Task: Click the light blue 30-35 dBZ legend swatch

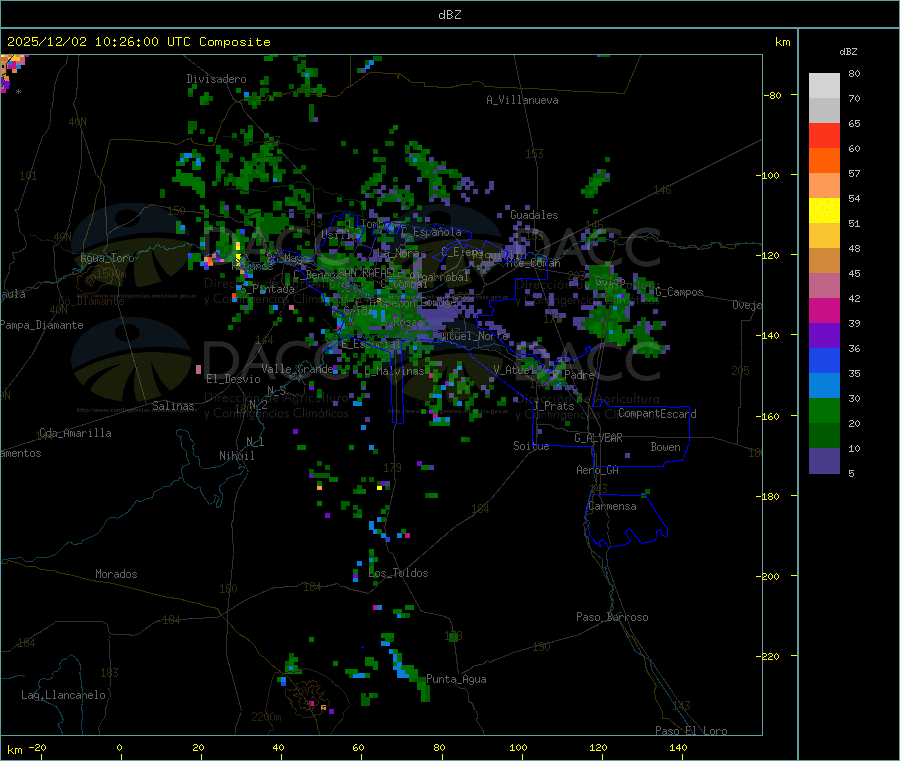Action: [824, 386]
